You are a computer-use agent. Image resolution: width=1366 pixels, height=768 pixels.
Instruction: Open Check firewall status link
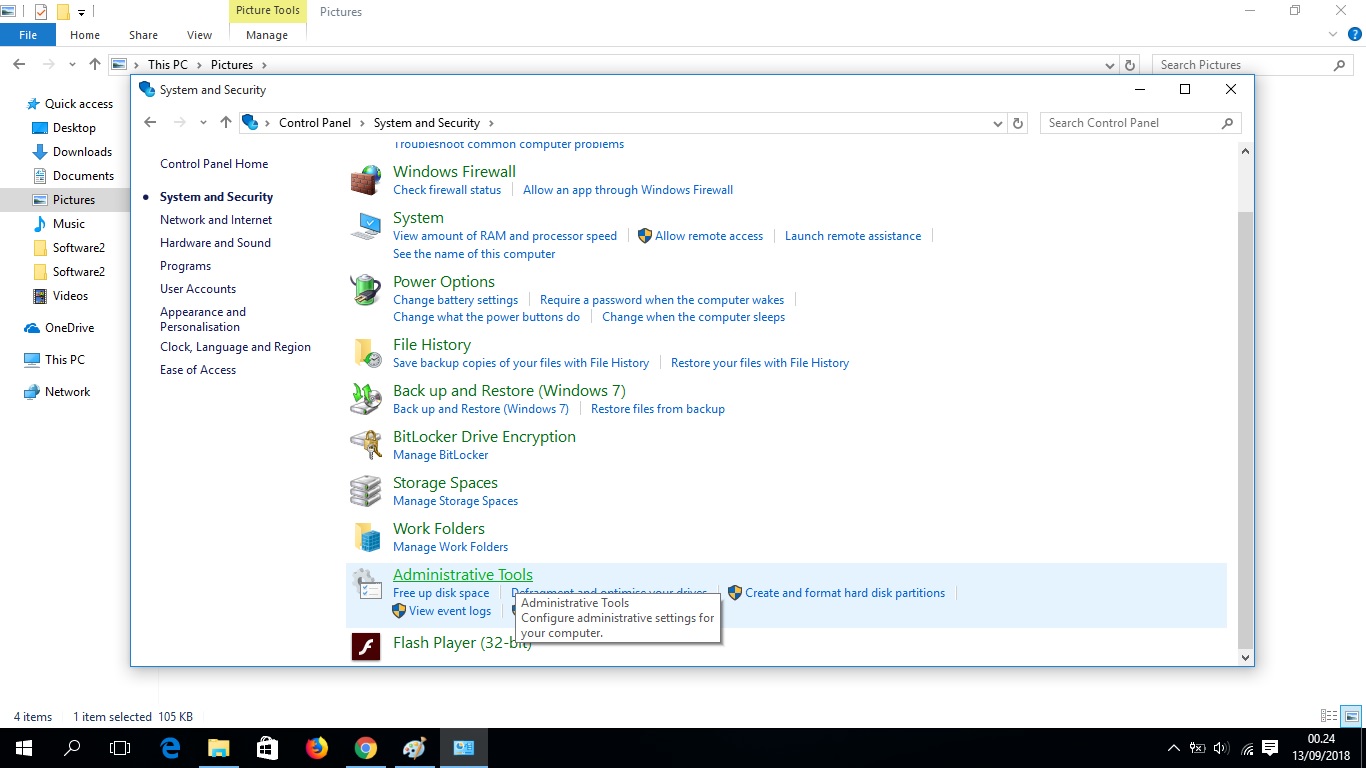(x=447, y=190)
